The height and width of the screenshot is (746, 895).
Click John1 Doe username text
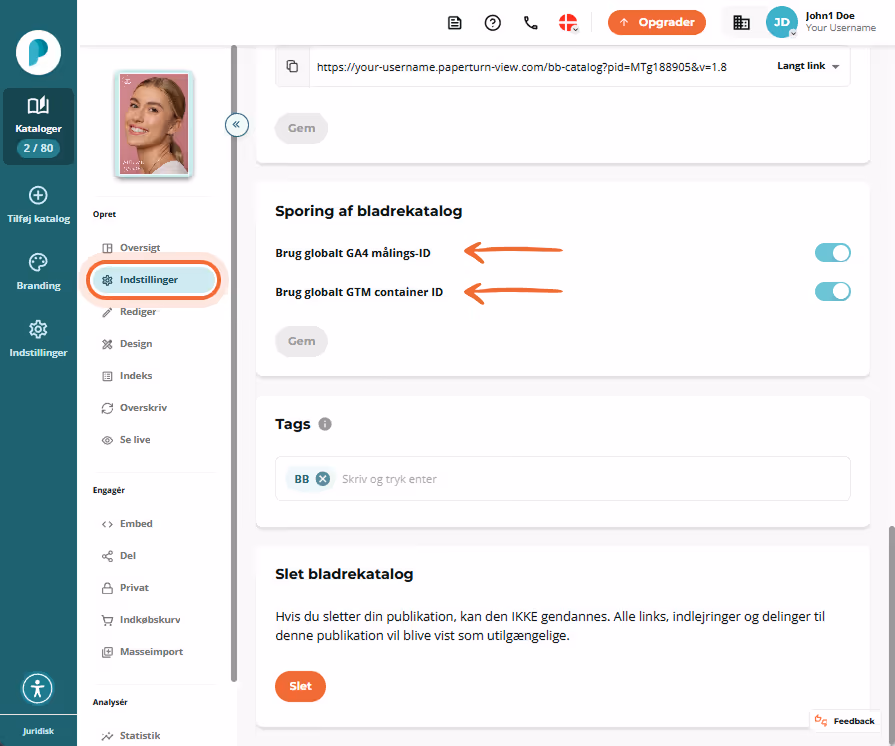830,16
